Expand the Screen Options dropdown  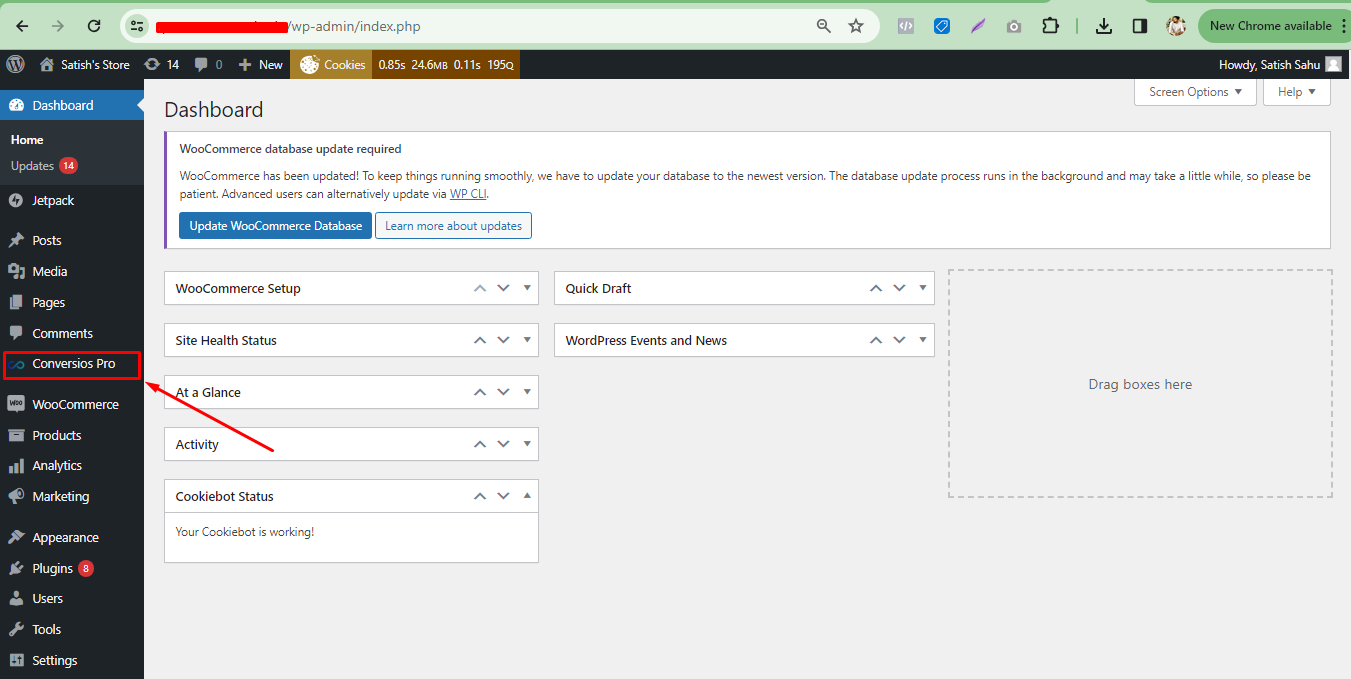click(1195, 92)
